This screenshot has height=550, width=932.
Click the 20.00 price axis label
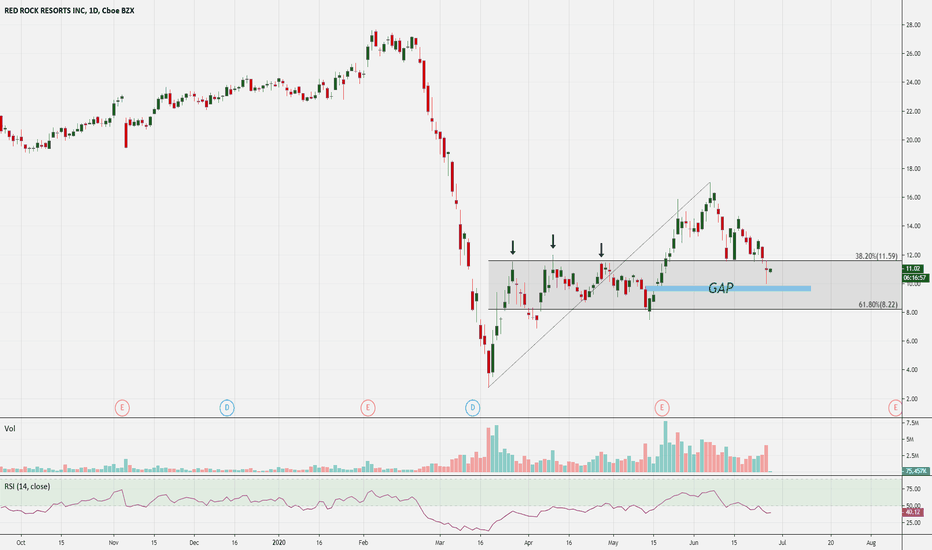click(913, 140)
